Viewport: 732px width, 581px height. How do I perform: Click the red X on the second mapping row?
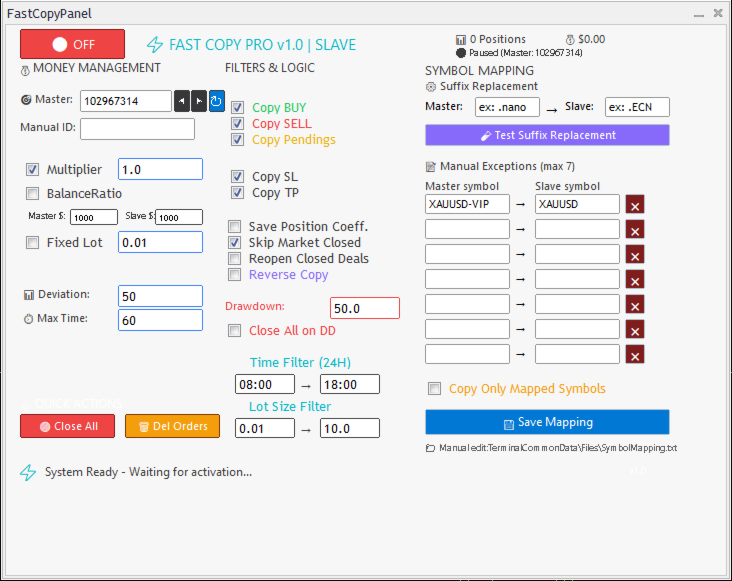[x=635, y=230]
